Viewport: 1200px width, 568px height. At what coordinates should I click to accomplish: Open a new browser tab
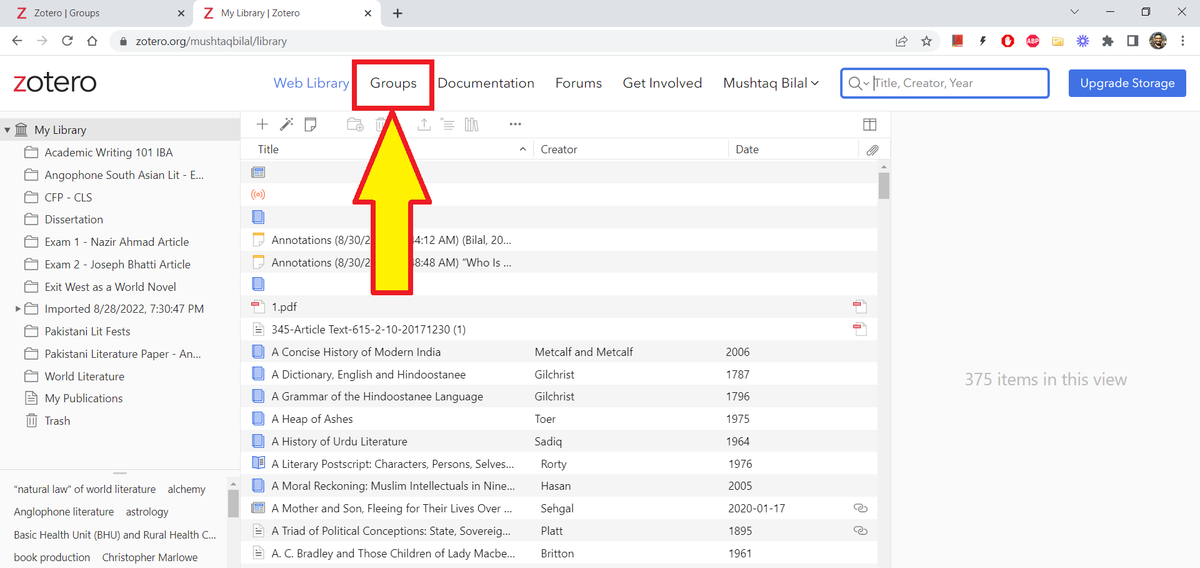(397, 13)
